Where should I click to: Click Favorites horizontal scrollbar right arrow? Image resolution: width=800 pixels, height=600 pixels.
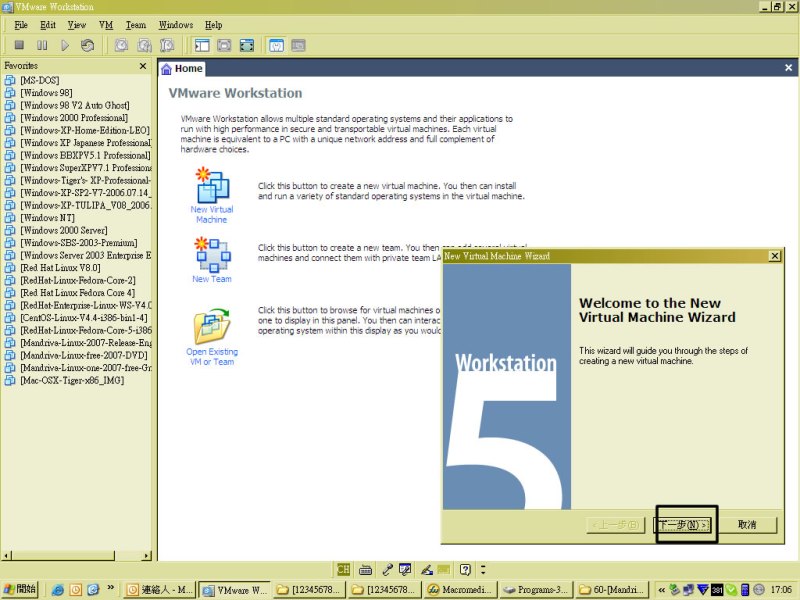(147, 555)
